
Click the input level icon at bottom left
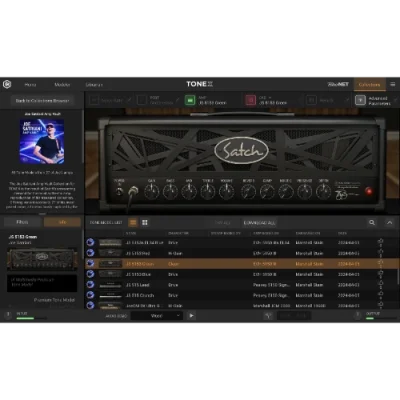(9, 315)
